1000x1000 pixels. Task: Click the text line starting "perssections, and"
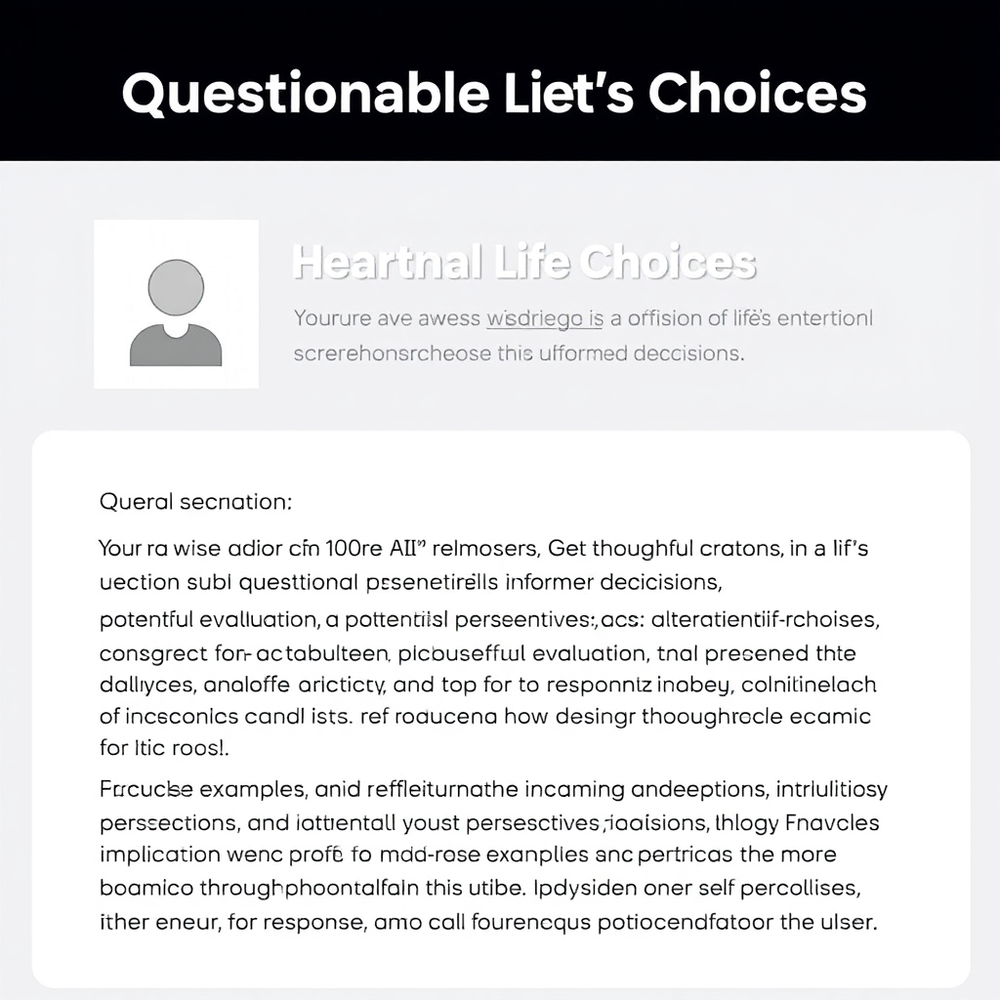pyautogui.click(x=489, y=824)
